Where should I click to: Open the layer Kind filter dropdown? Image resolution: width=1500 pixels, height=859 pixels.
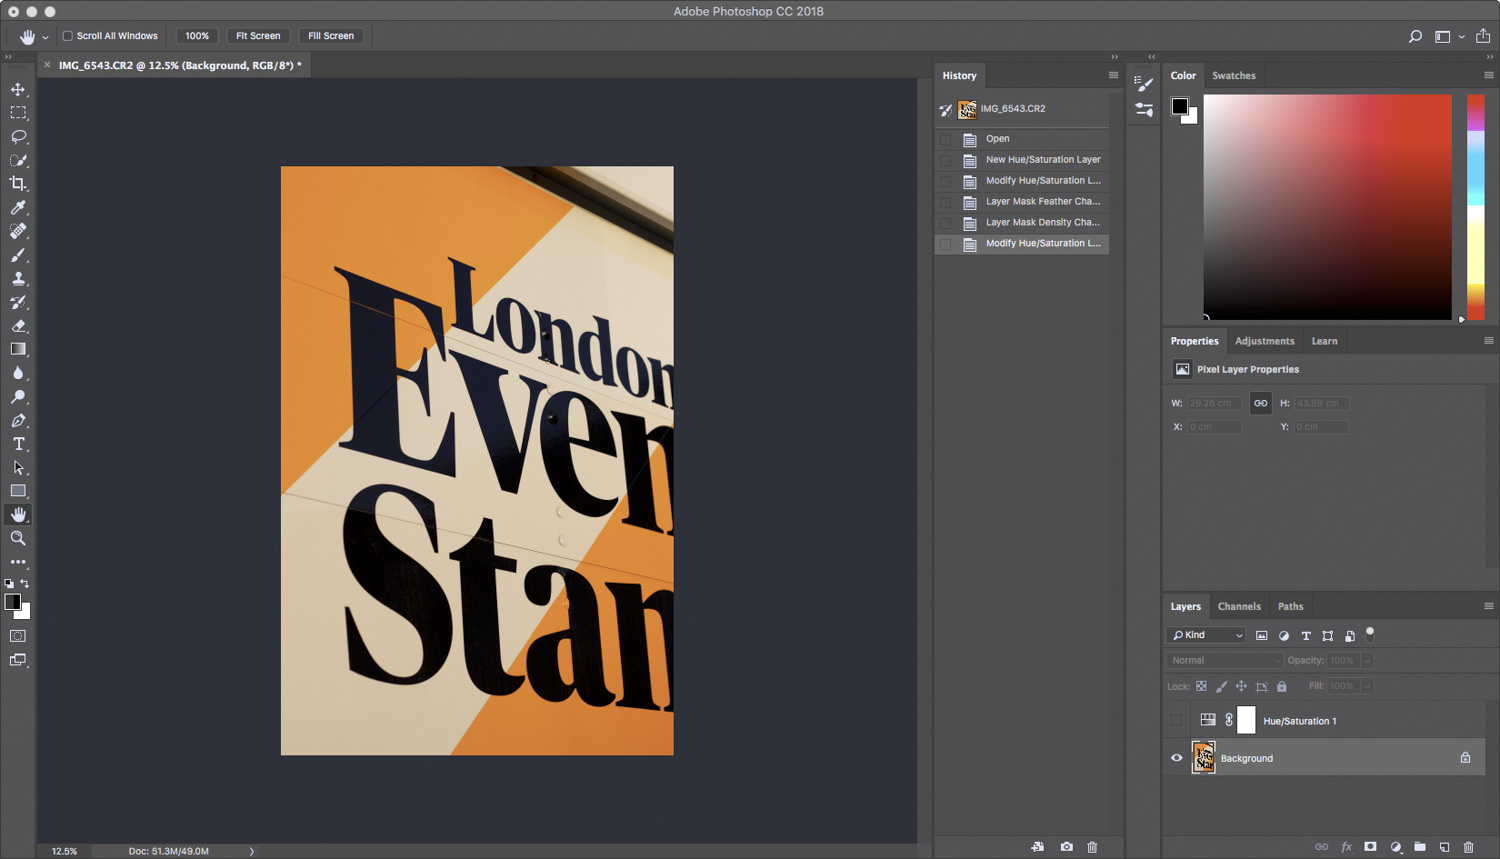[1207, 635]
